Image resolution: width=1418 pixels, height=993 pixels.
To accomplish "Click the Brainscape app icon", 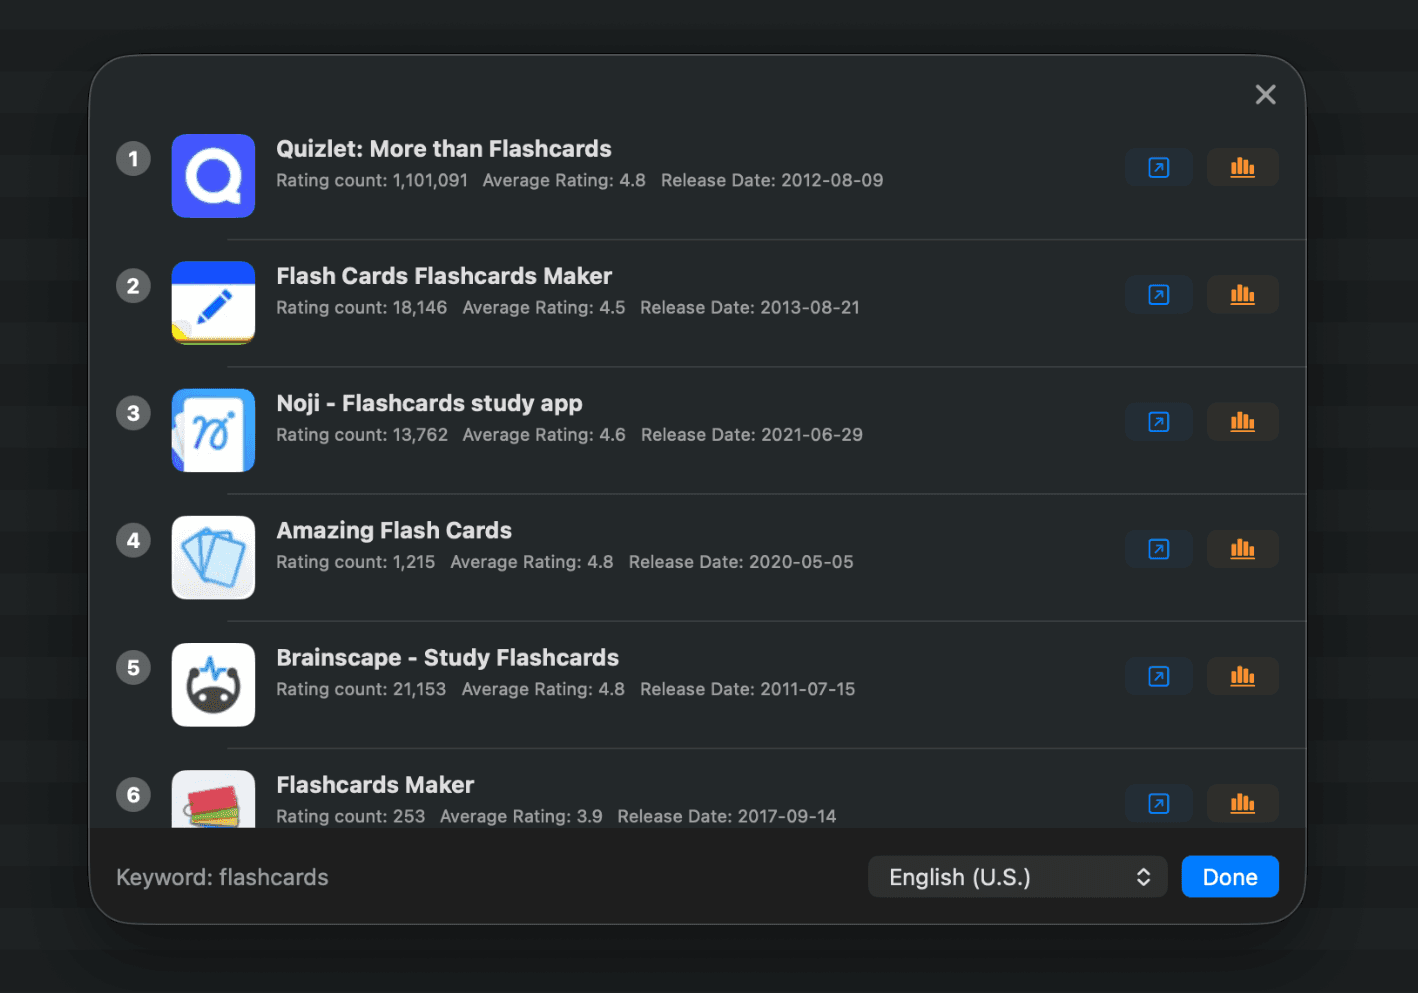I will 213,685.
